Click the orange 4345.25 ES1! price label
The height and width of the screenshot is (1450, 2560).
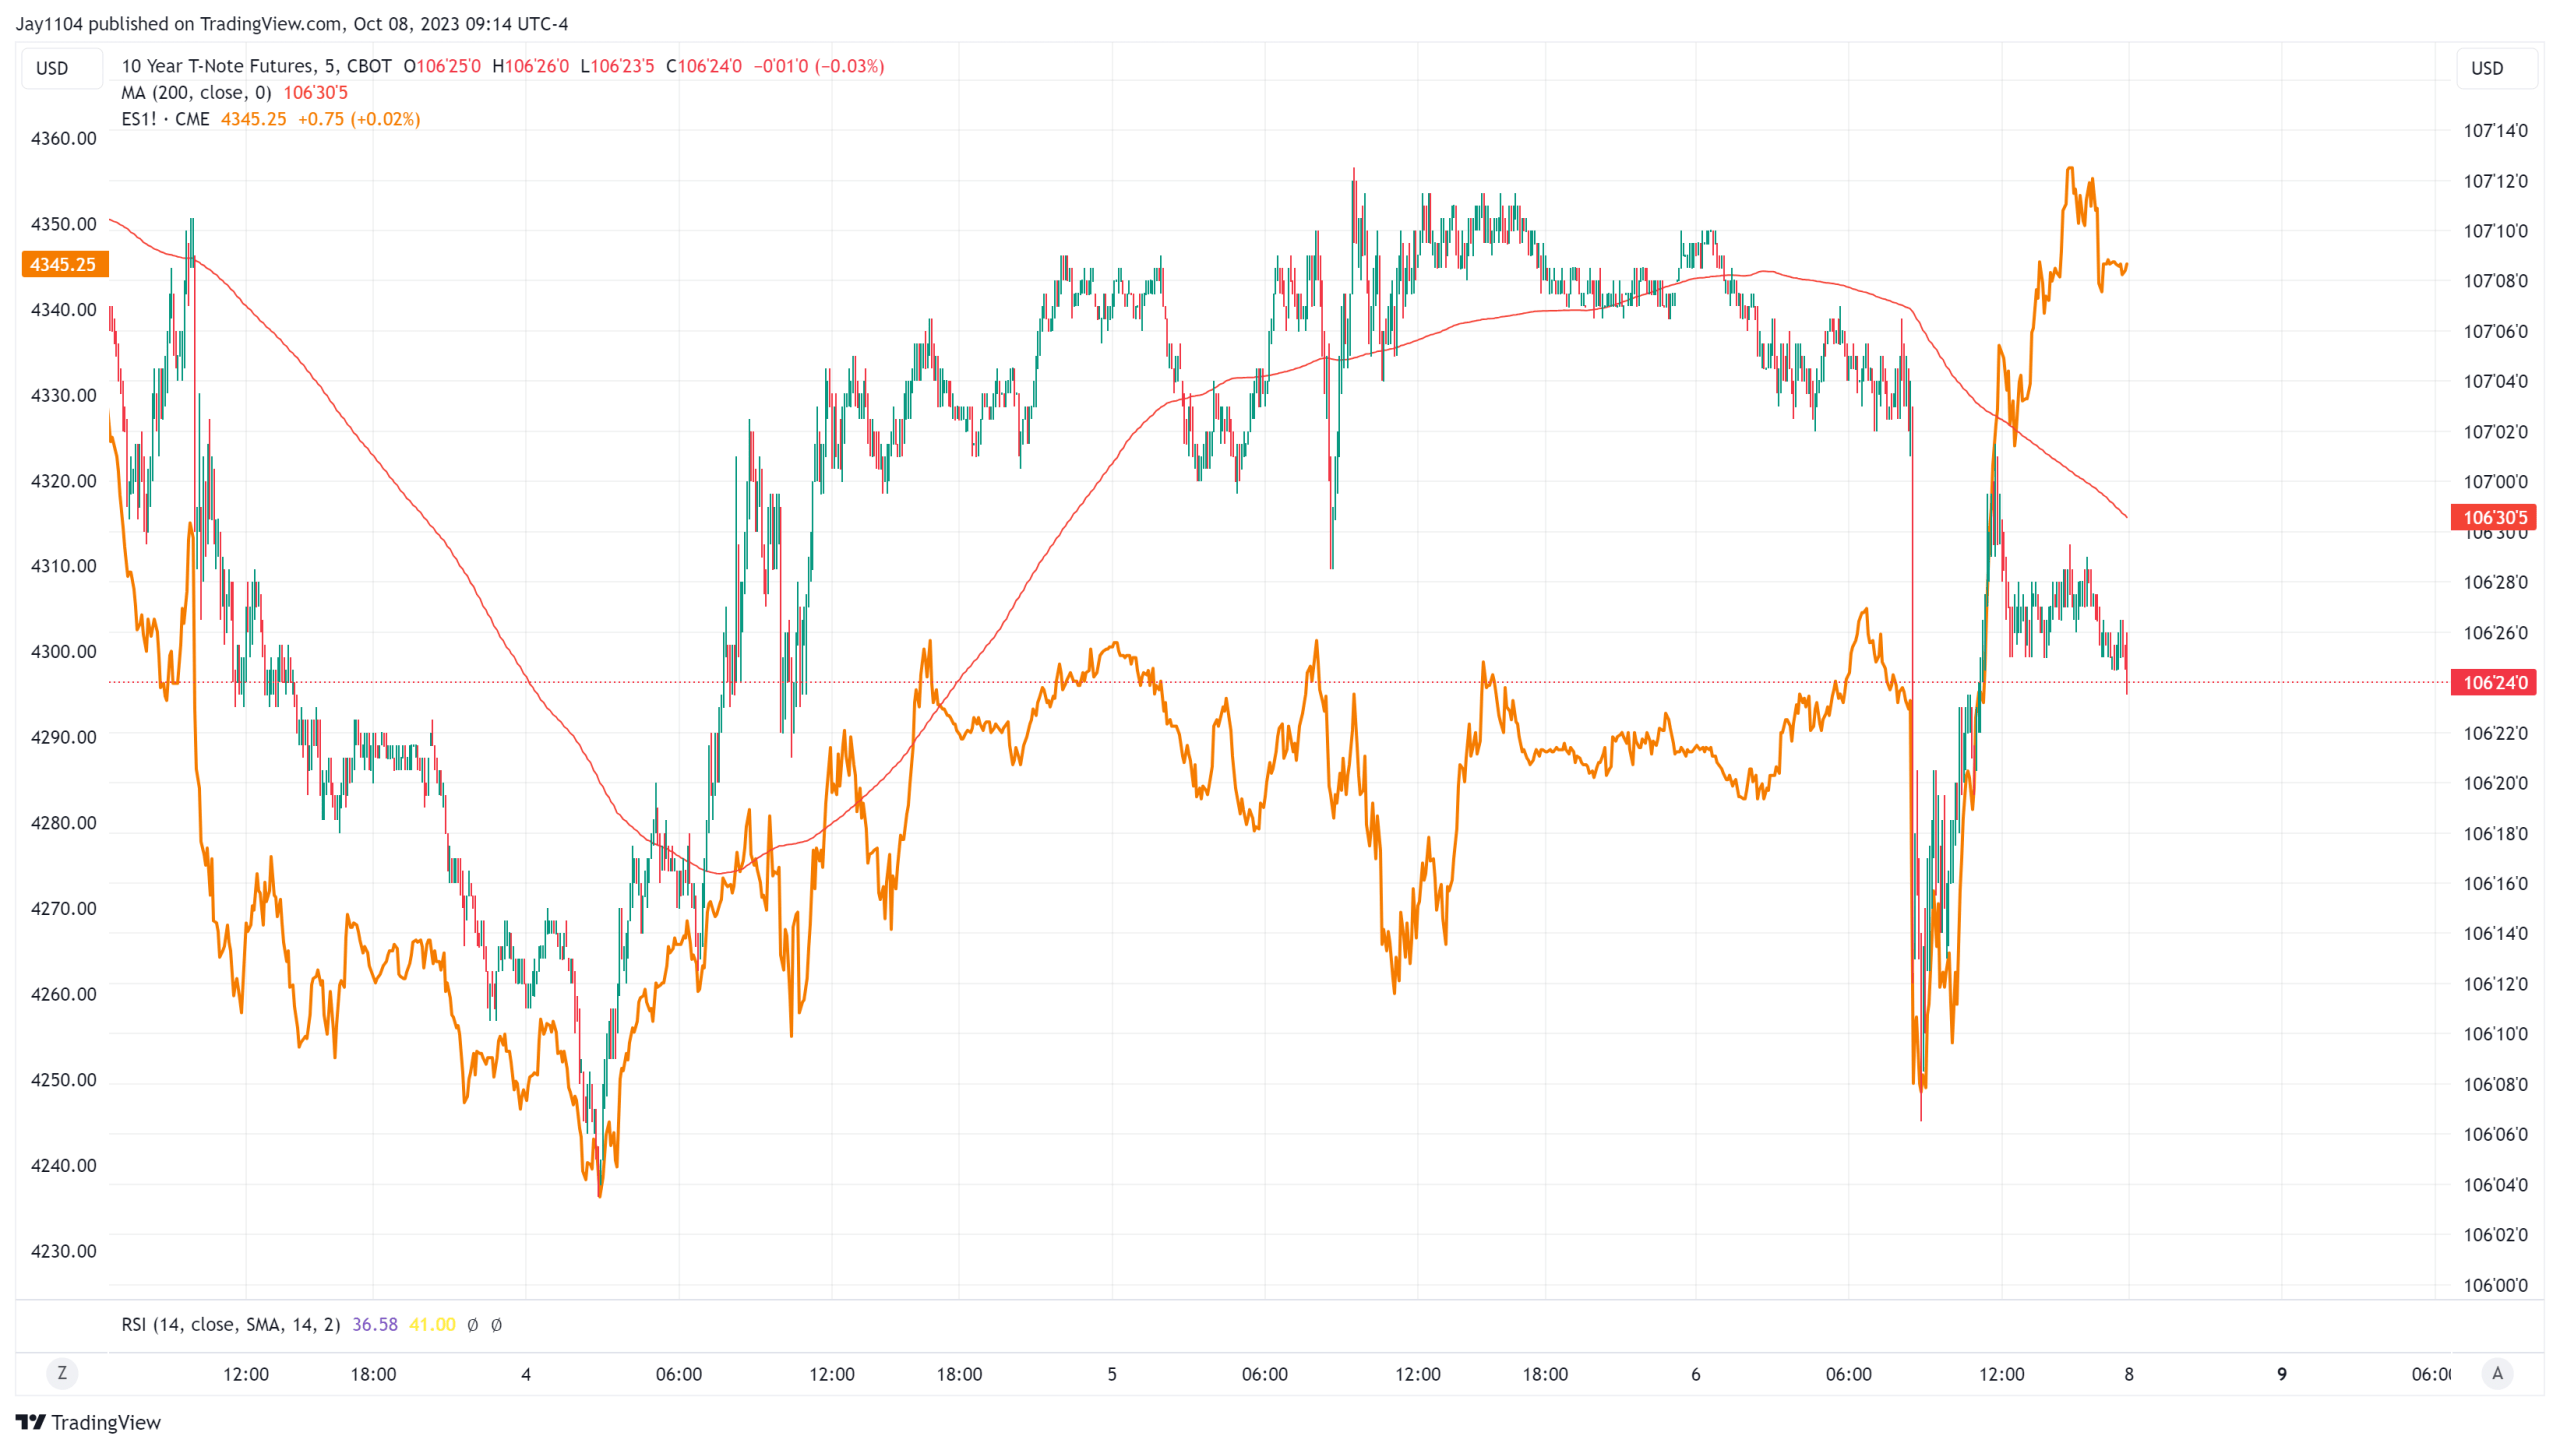[x=63, y=264]
